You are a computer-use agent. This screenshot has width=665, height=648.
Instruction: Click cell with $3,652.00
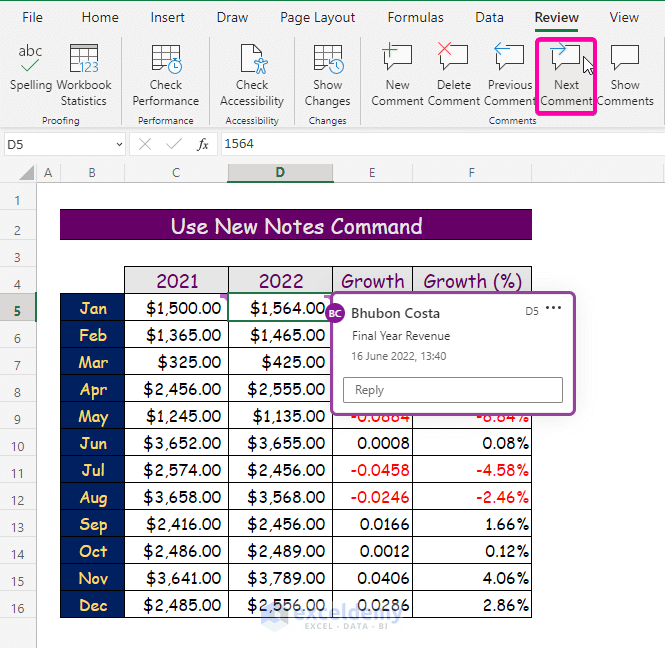coord(176,443)
